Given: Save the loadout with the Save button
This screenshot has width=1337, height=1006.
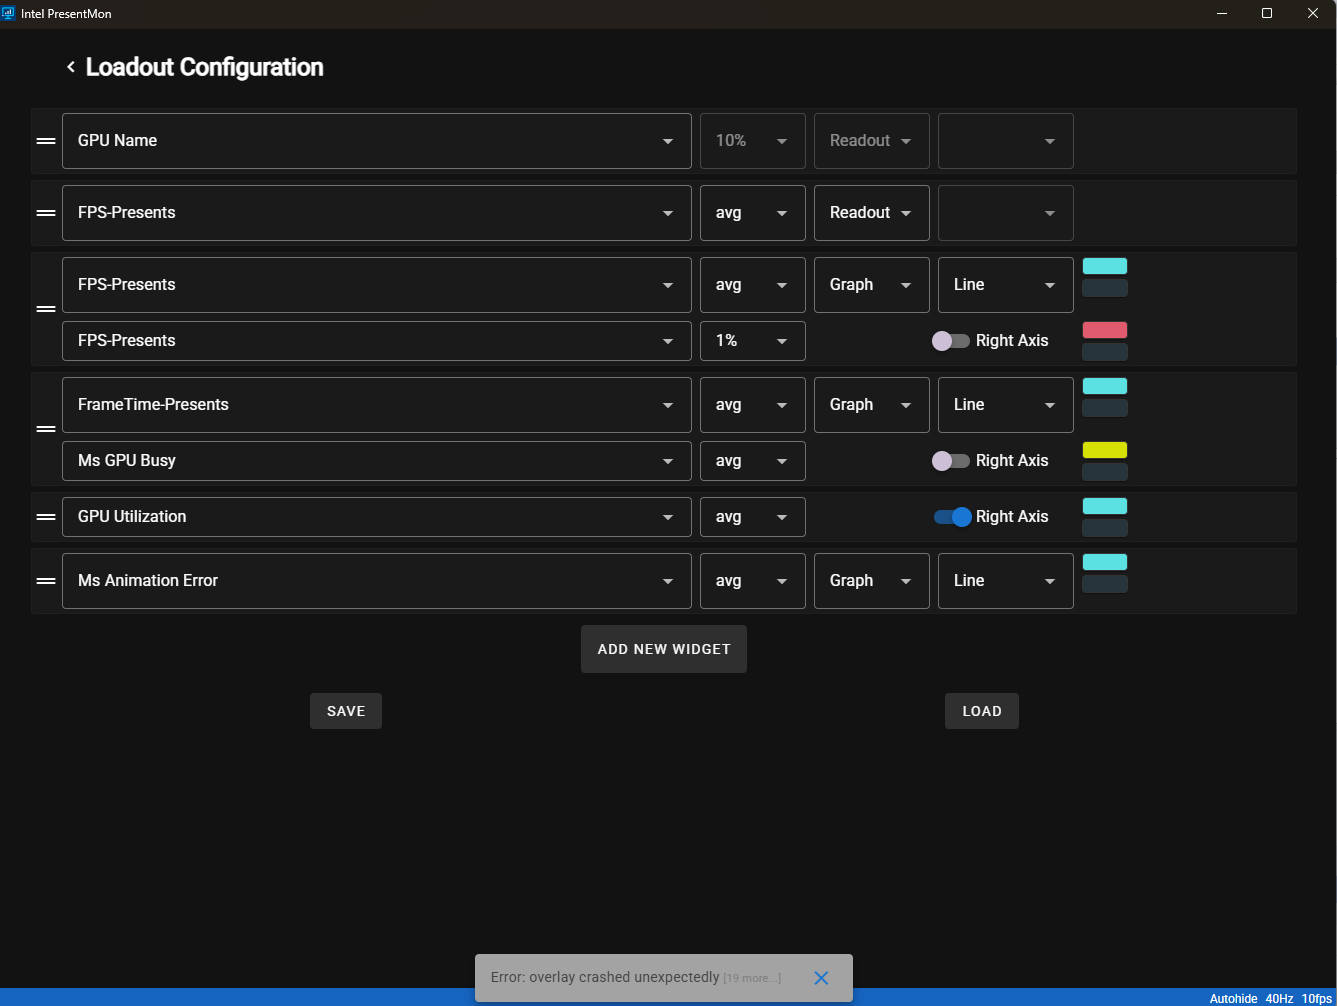Looking at the screenshot, I should (346, 711).
